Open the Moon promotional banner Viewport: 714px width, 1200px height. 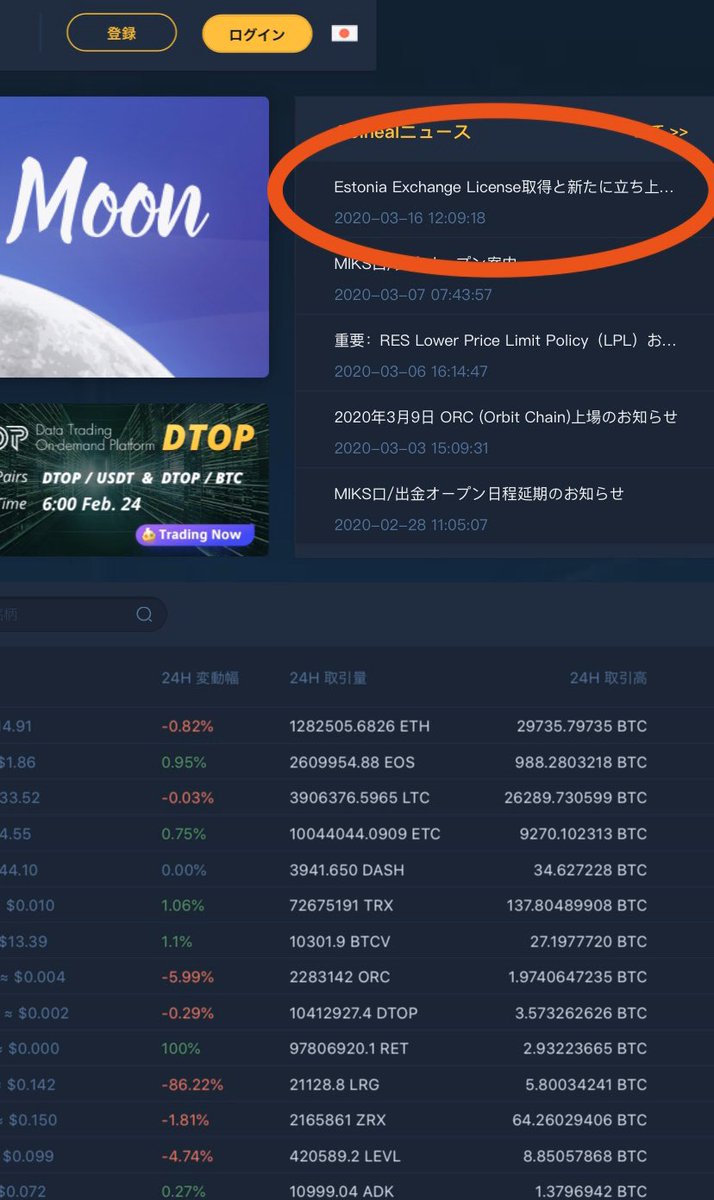tap(134, 237)
